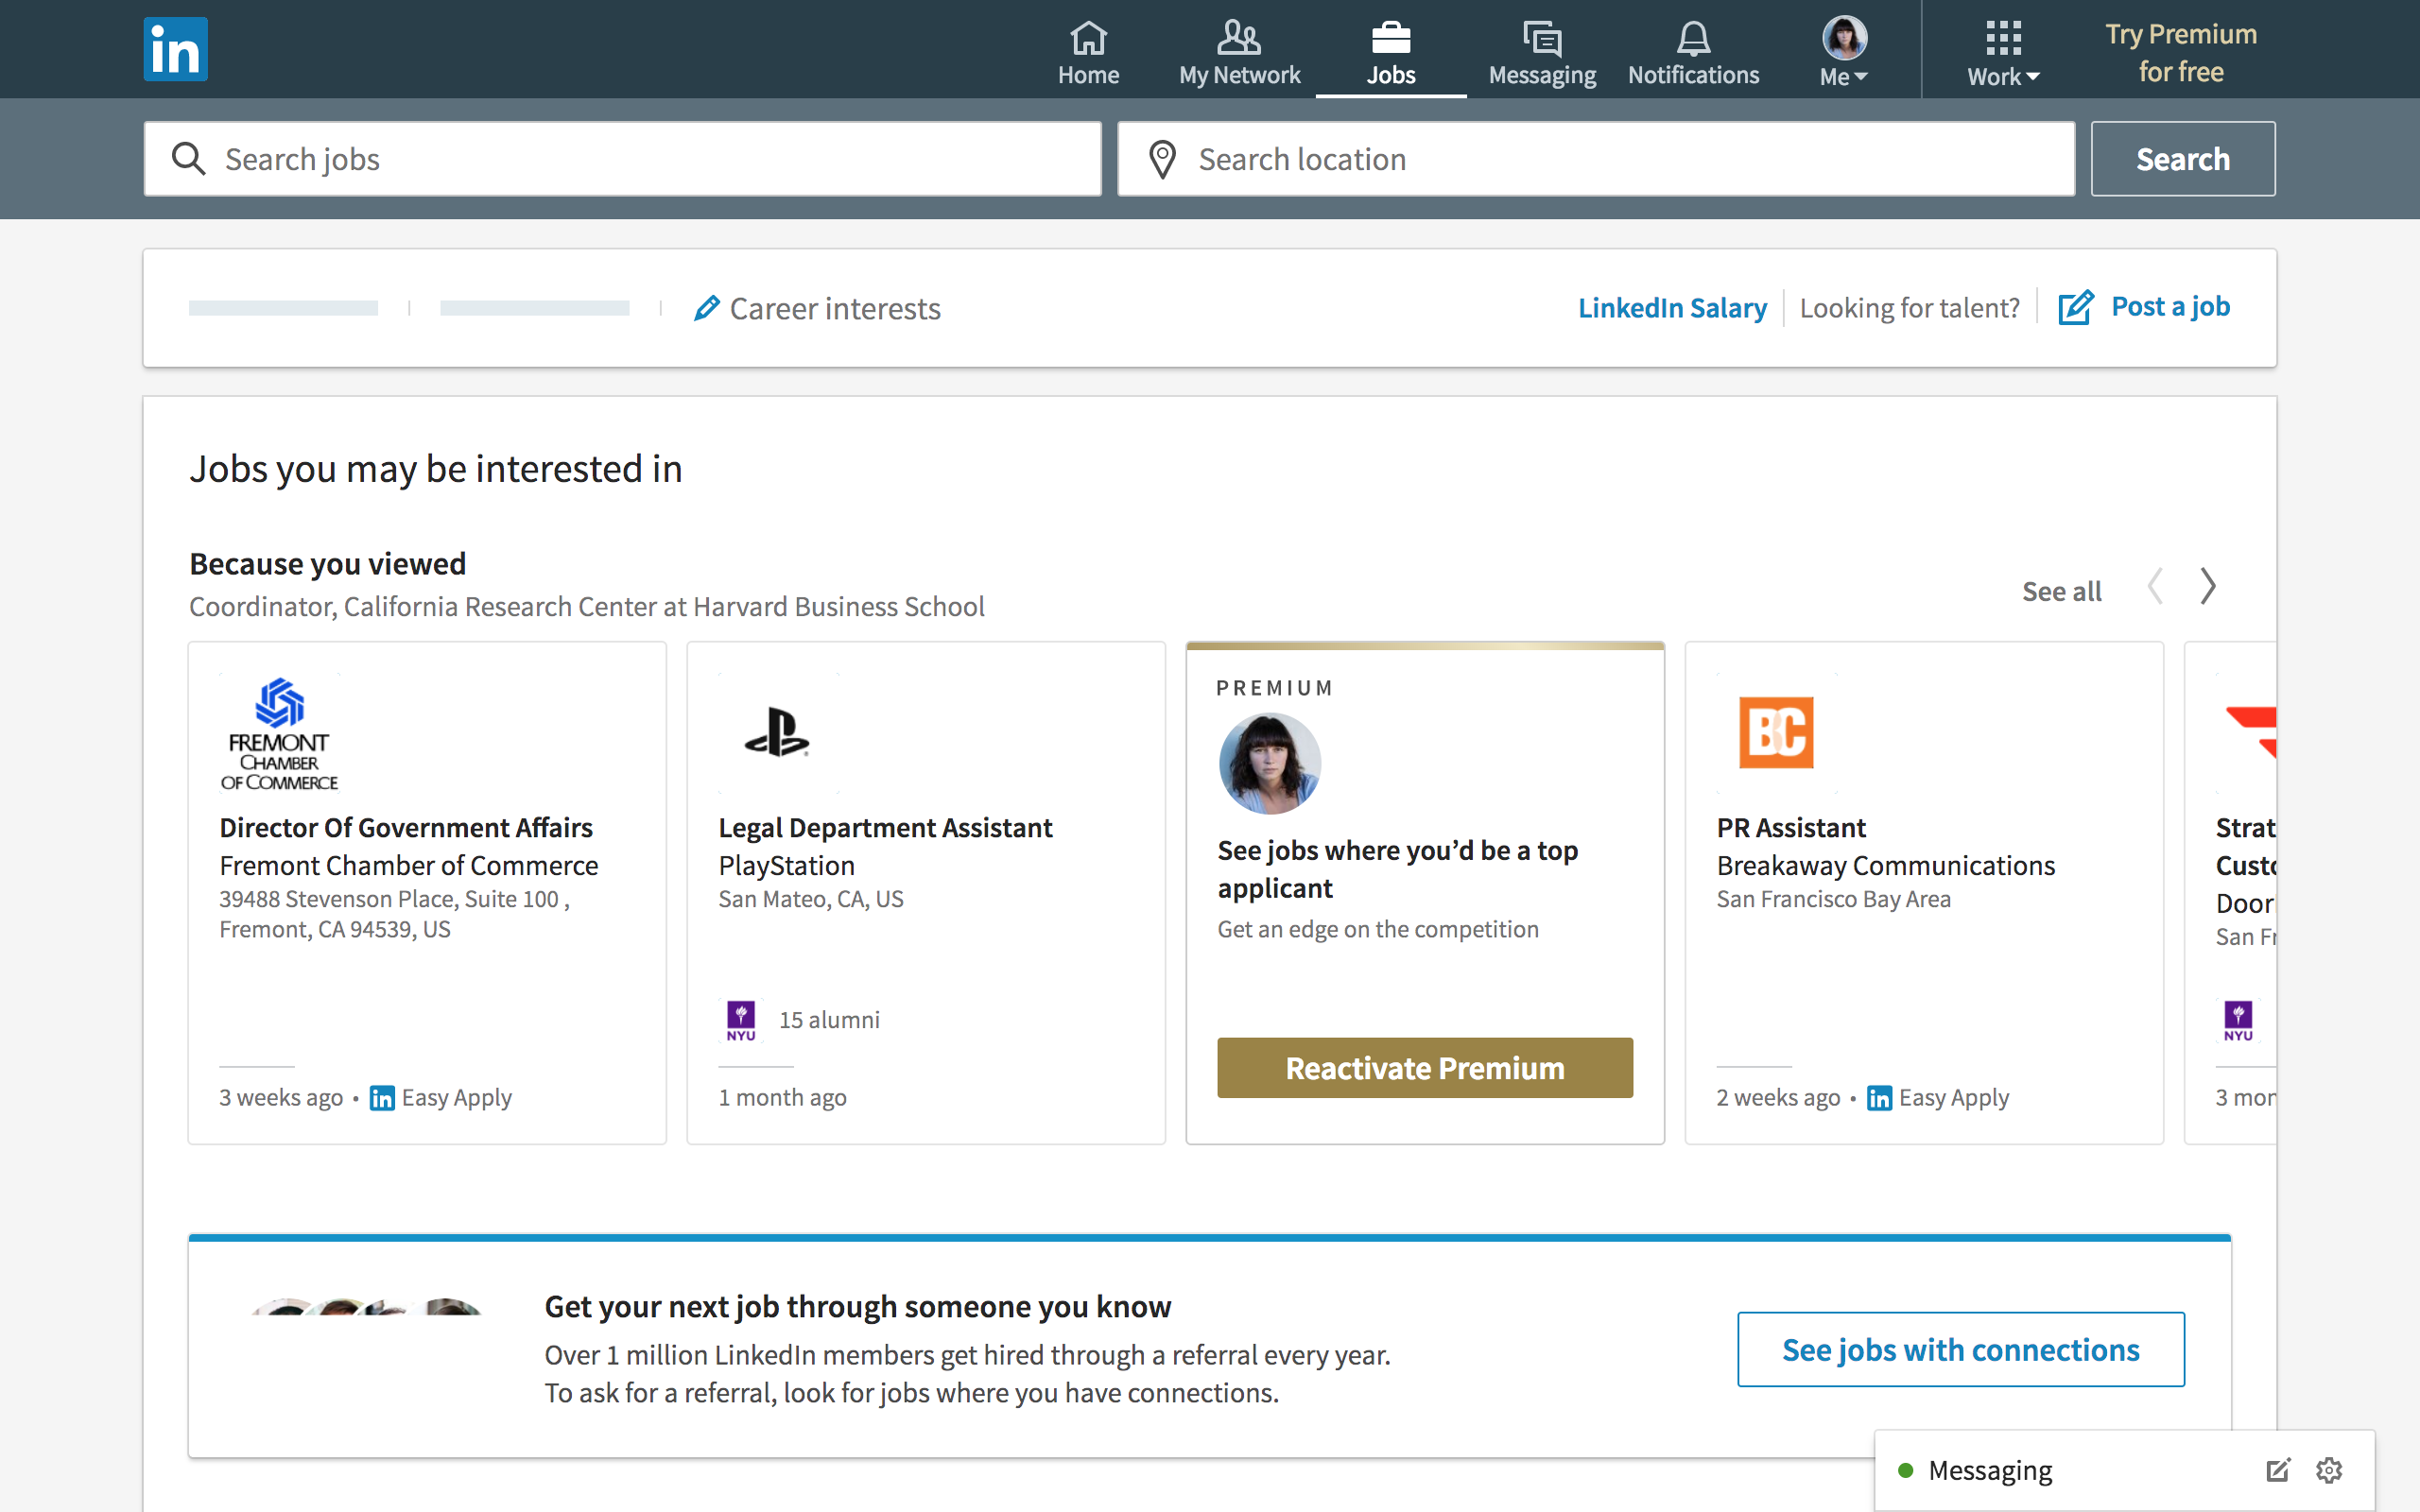
Task: Edit Career interests via pencil icon
Action: click(x=707, y=308)
